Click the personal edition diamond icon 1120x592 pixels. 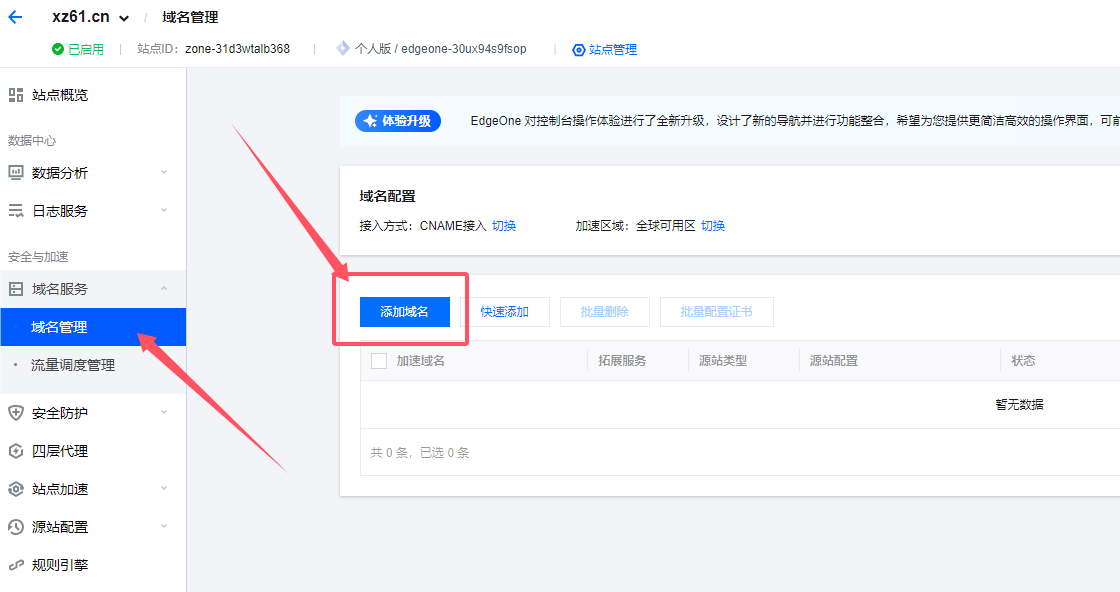pos(343,48)
